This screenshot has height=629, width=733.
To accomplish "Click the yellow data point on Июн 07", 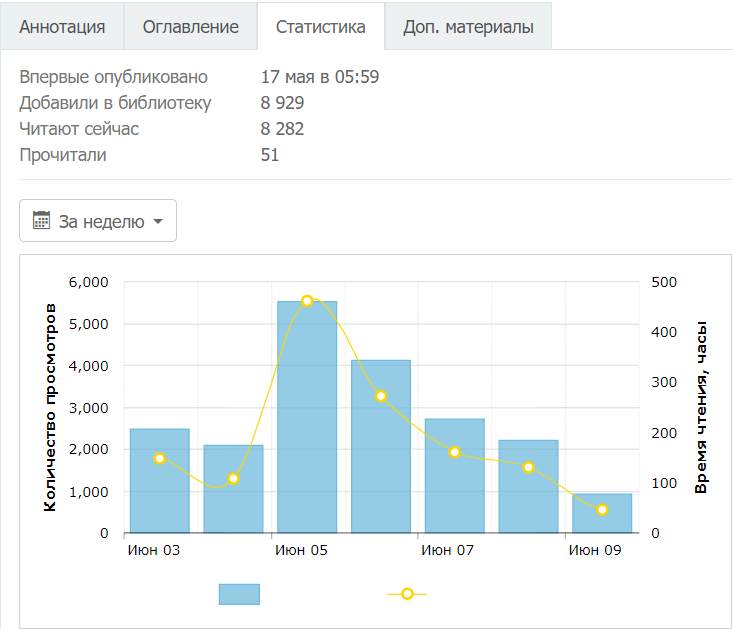I will pos(455,452).
